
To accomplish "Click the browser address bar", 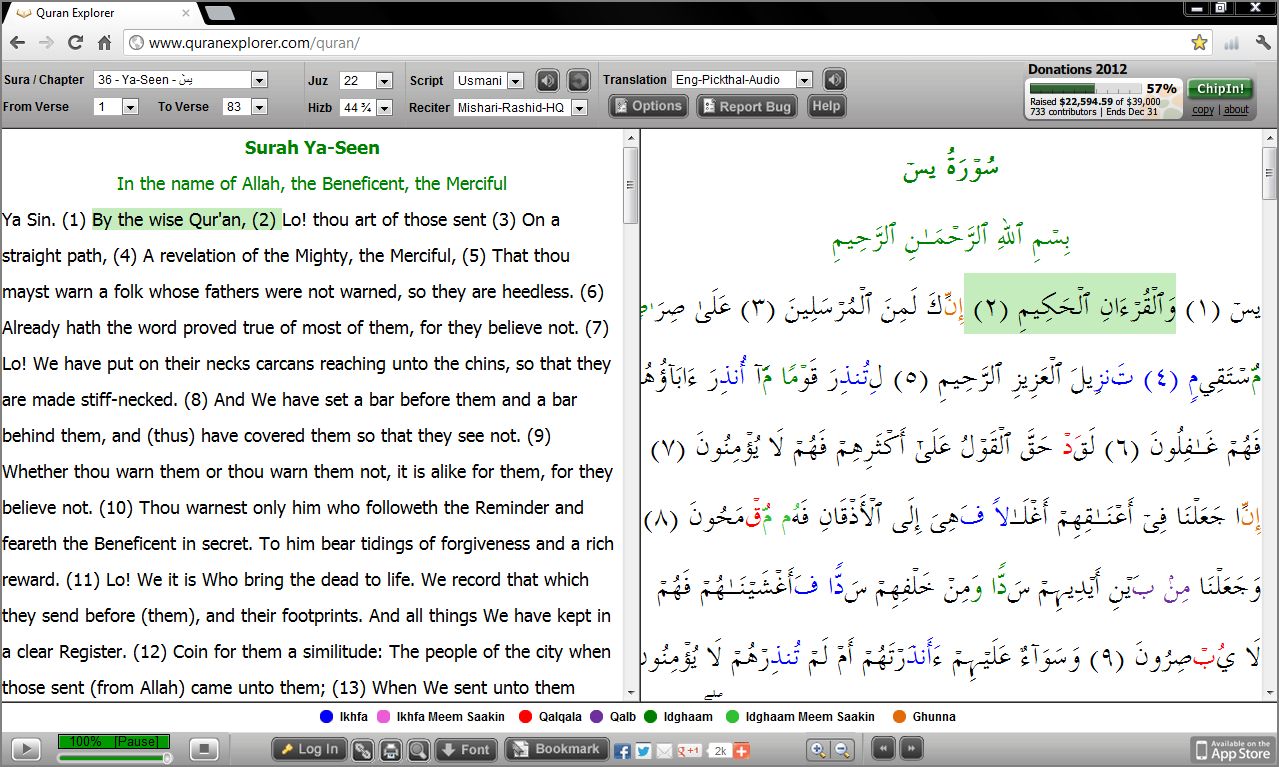I will (x=660, y=43).
